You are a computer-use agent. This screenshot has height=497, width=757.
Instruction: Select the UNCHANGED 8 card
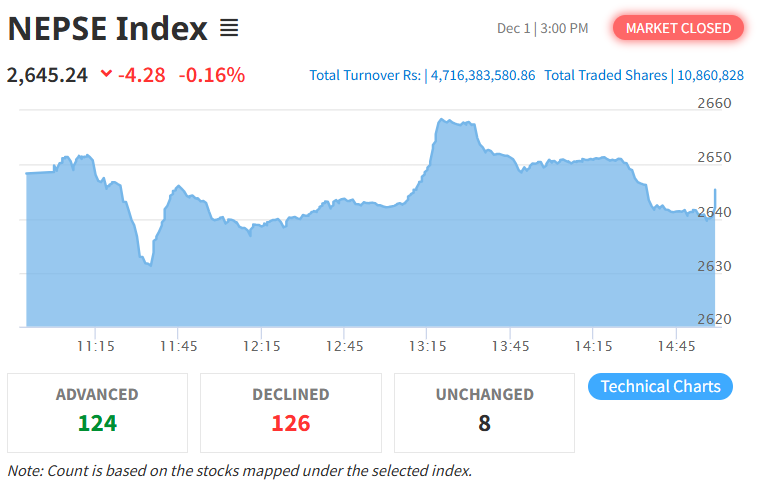coord(484,412)
